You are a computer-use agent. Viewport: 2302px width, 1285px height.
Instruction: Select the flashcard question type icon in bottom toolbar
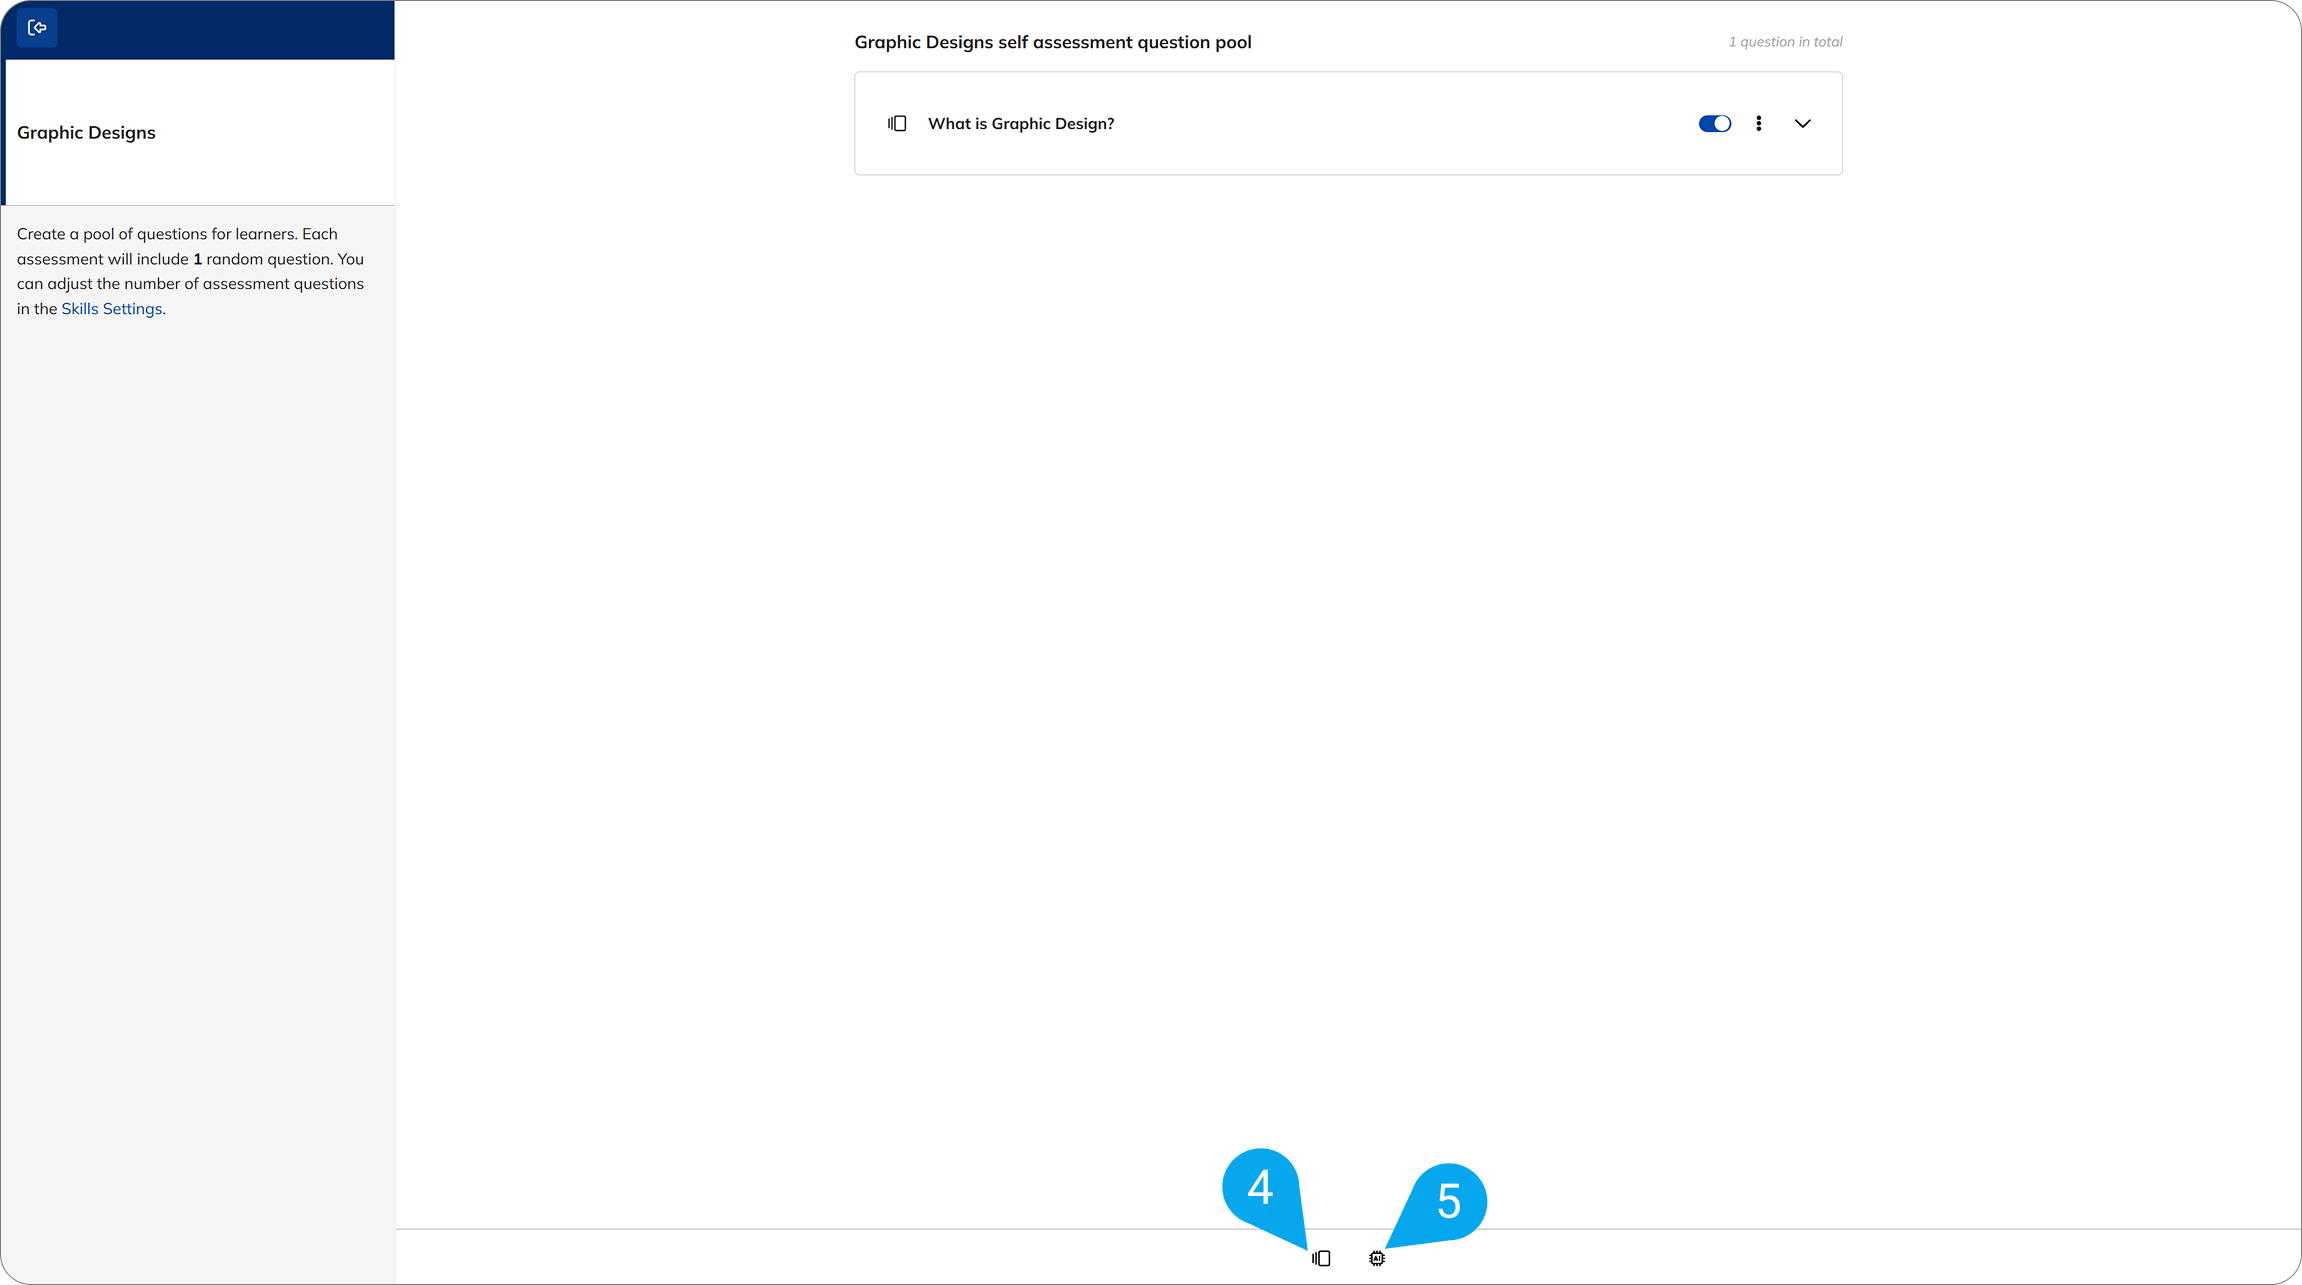point(1320,1257)
